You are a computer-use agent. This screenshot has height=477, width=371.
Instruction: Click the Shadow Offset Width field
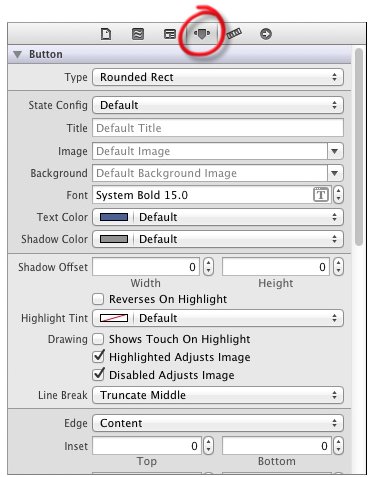(x=146, y=267)
